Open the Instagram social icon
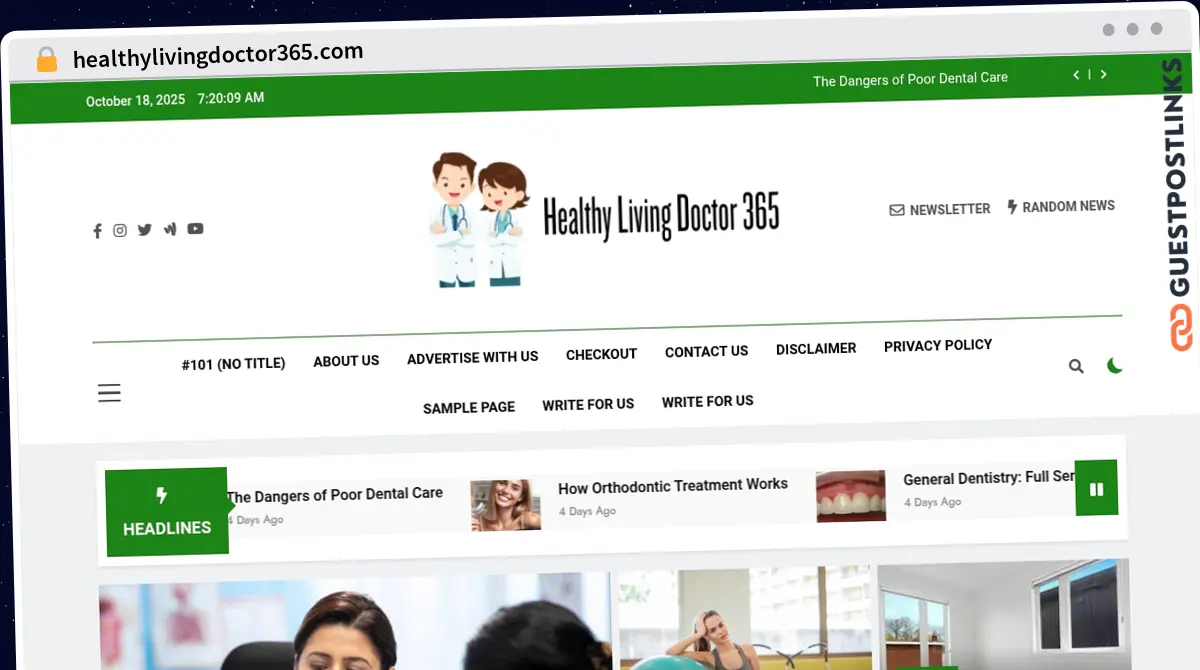 120,230
